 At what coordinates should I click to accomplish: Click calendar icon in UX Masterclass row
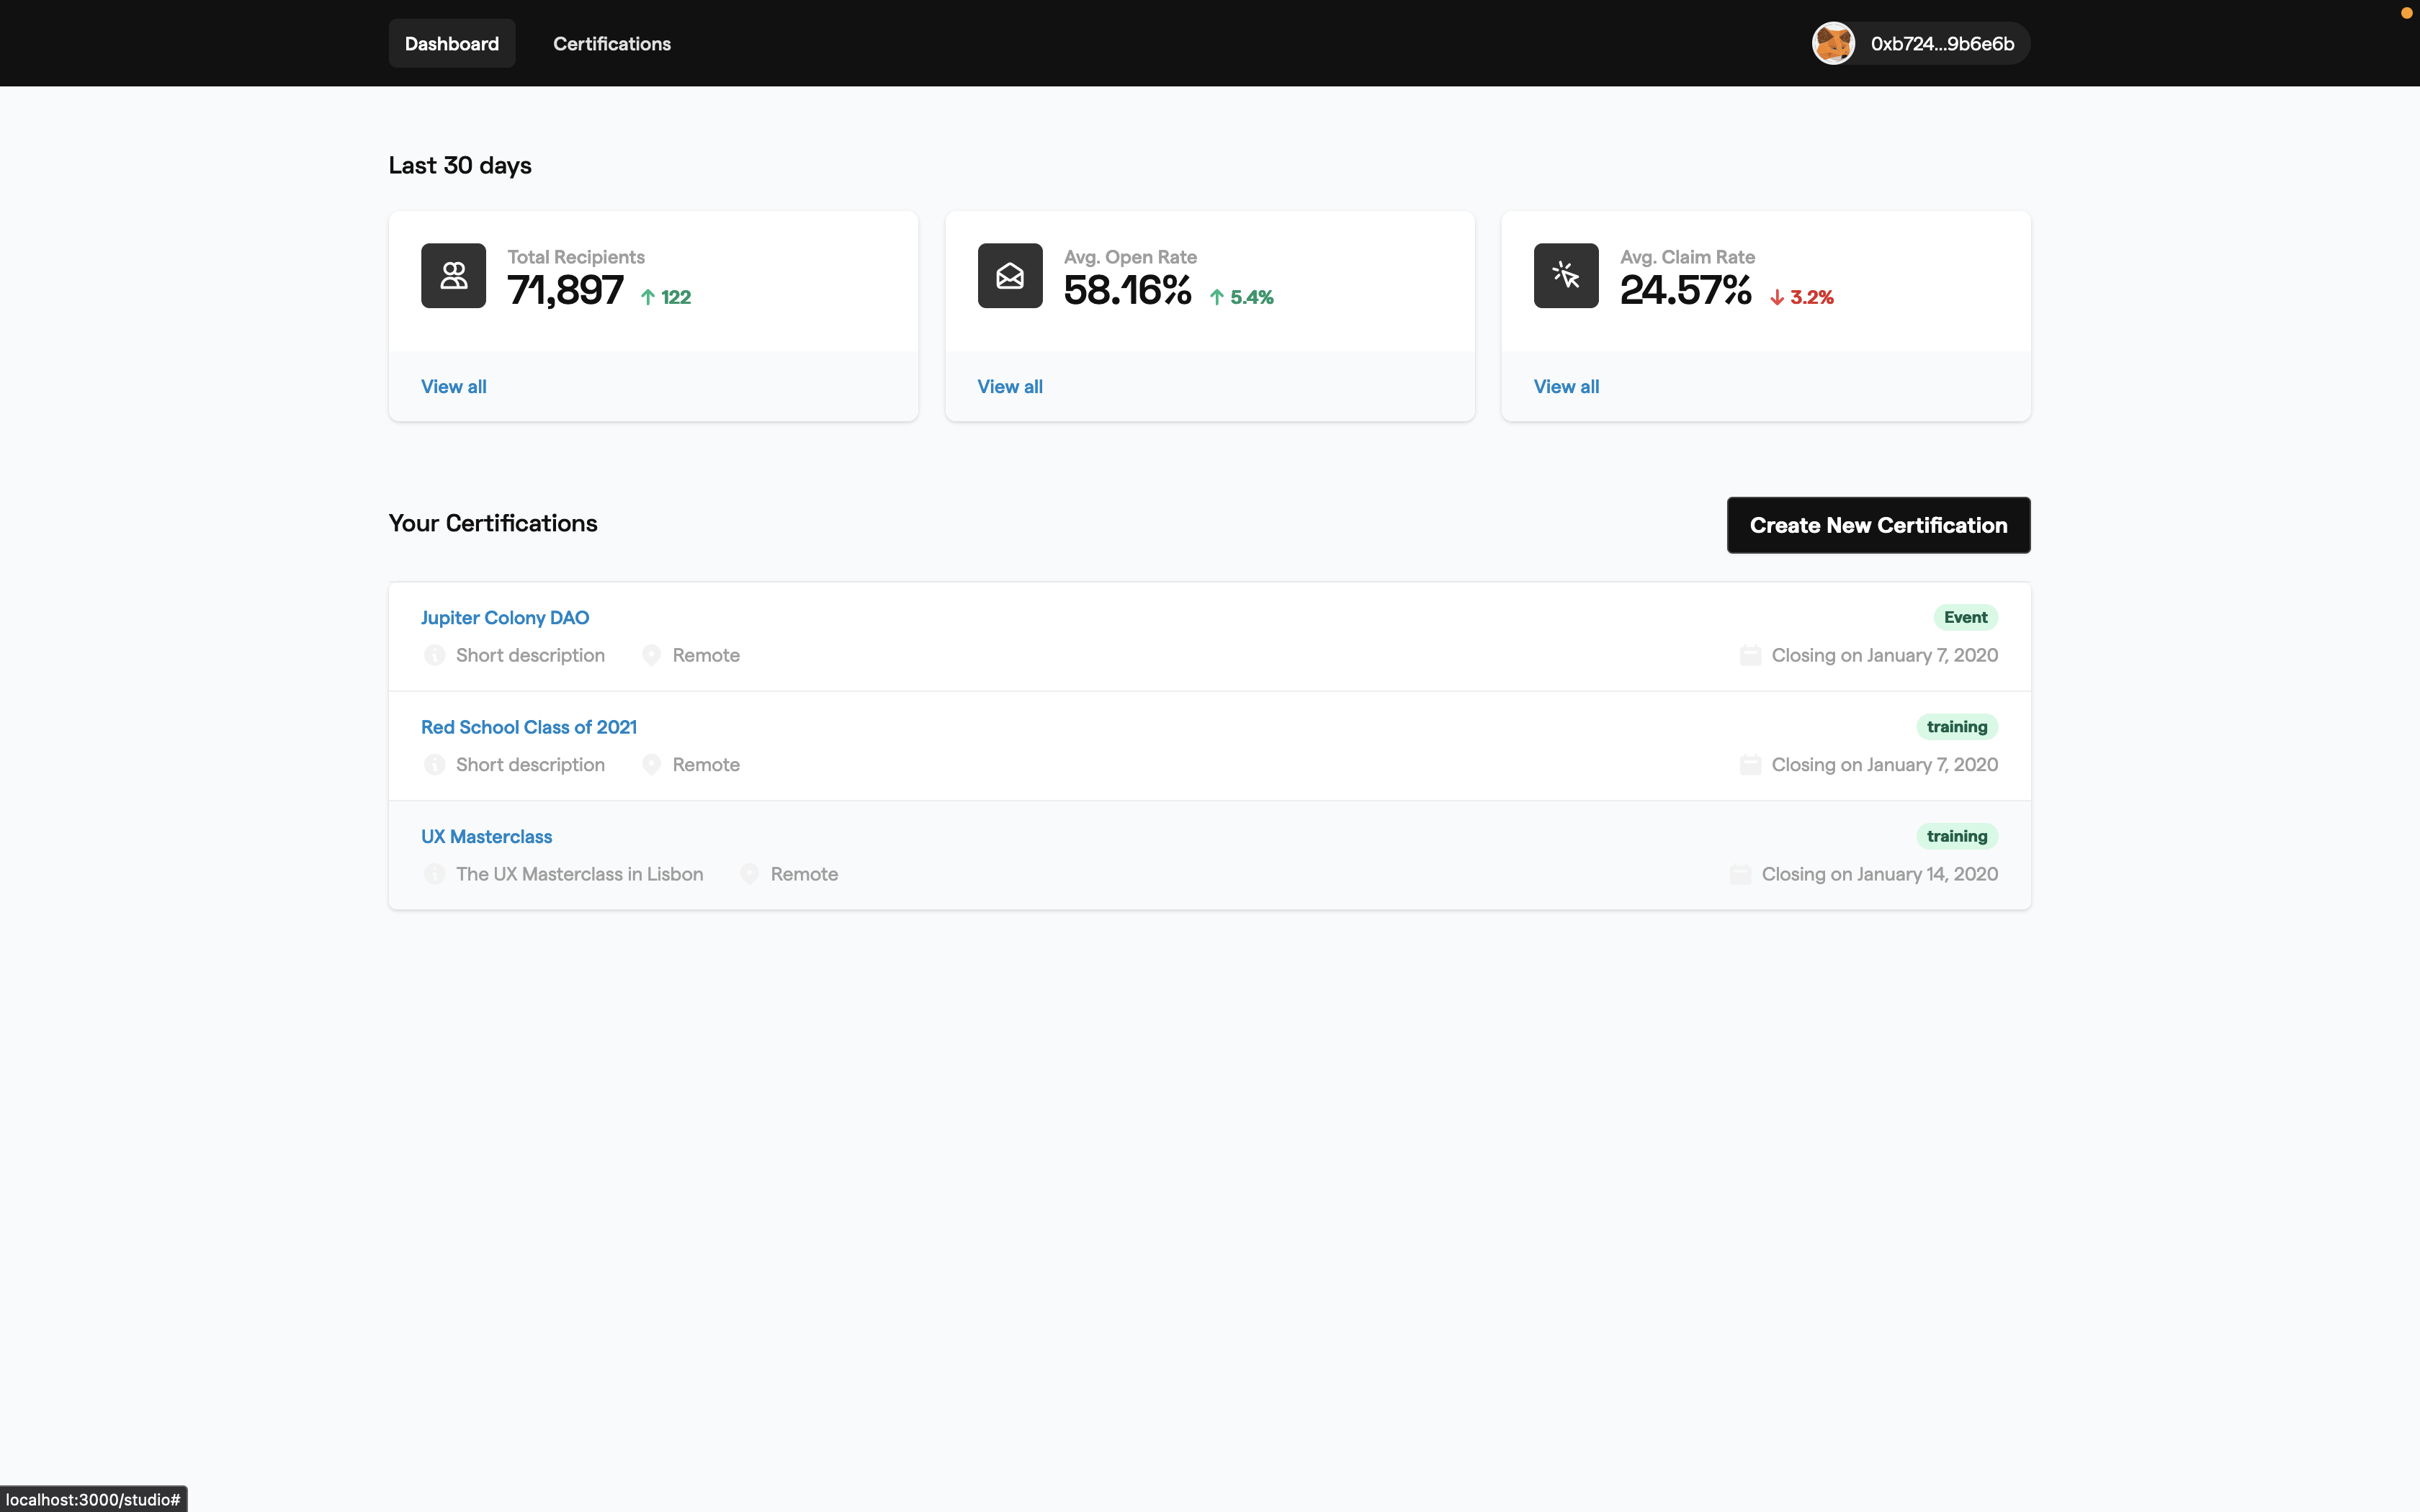coord(1740,874)
